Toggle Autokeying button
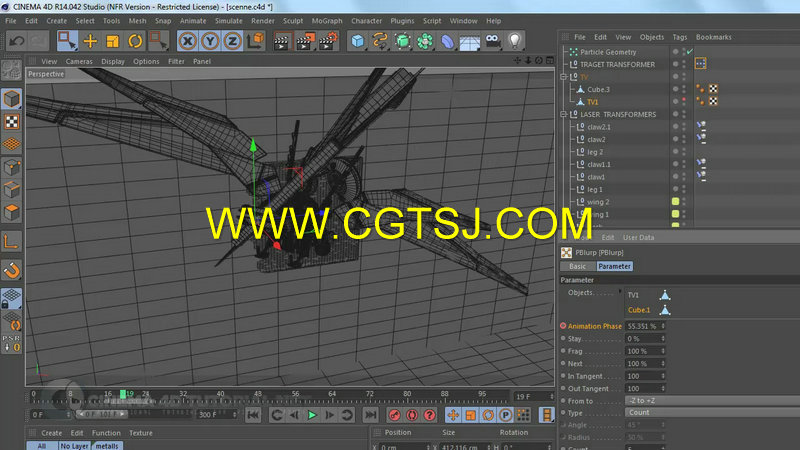This screenshot has height=450, width=800. pyautogui.click(x=412, y=415)
